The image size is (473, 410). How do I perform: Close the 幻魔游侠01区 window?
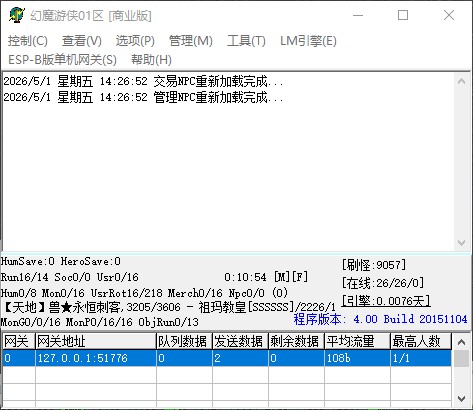pos(449,15)
